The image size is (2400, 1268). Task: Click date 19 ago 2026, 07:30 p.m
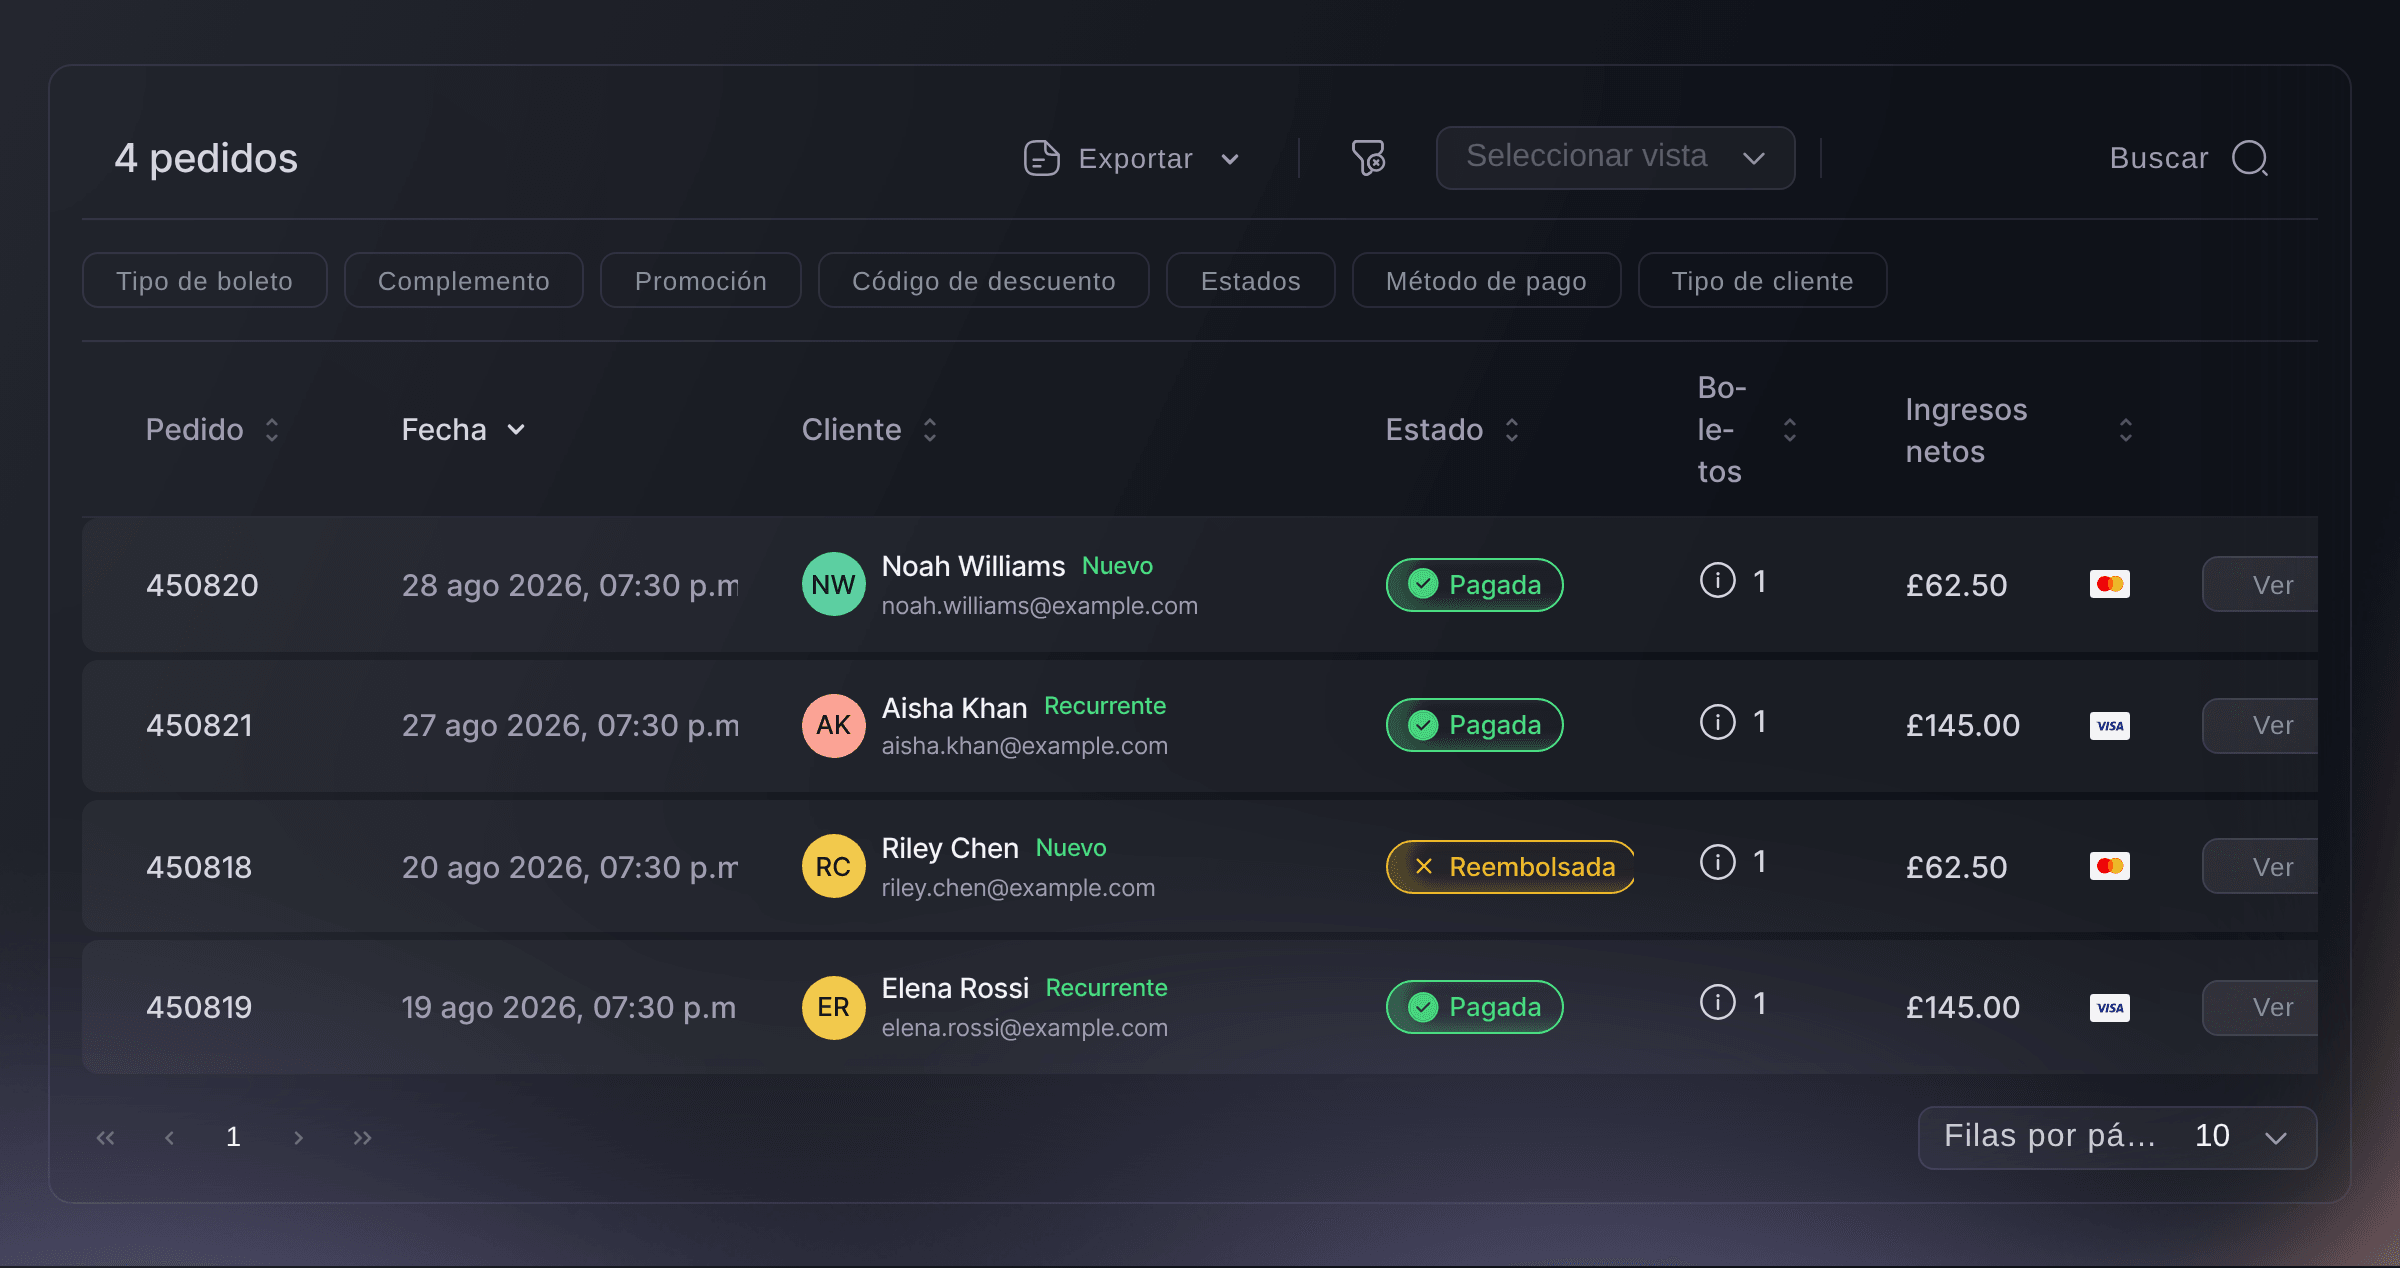[x=569, y=1007]
